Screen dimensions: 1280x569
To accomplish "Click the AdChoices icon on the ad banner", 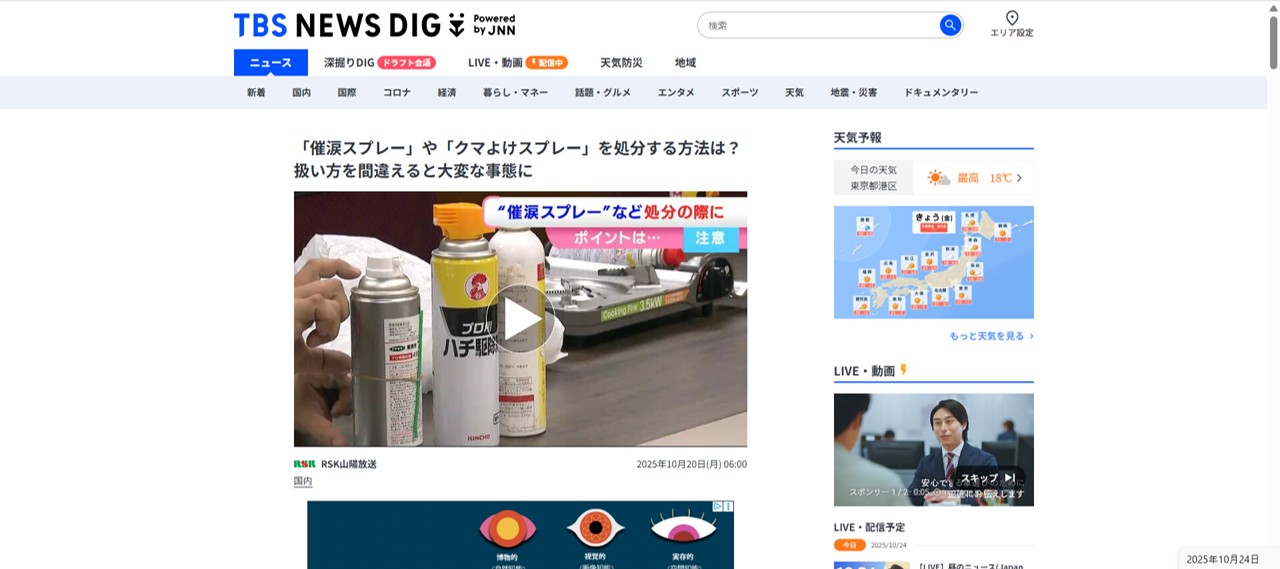I will tap(718, 507).
